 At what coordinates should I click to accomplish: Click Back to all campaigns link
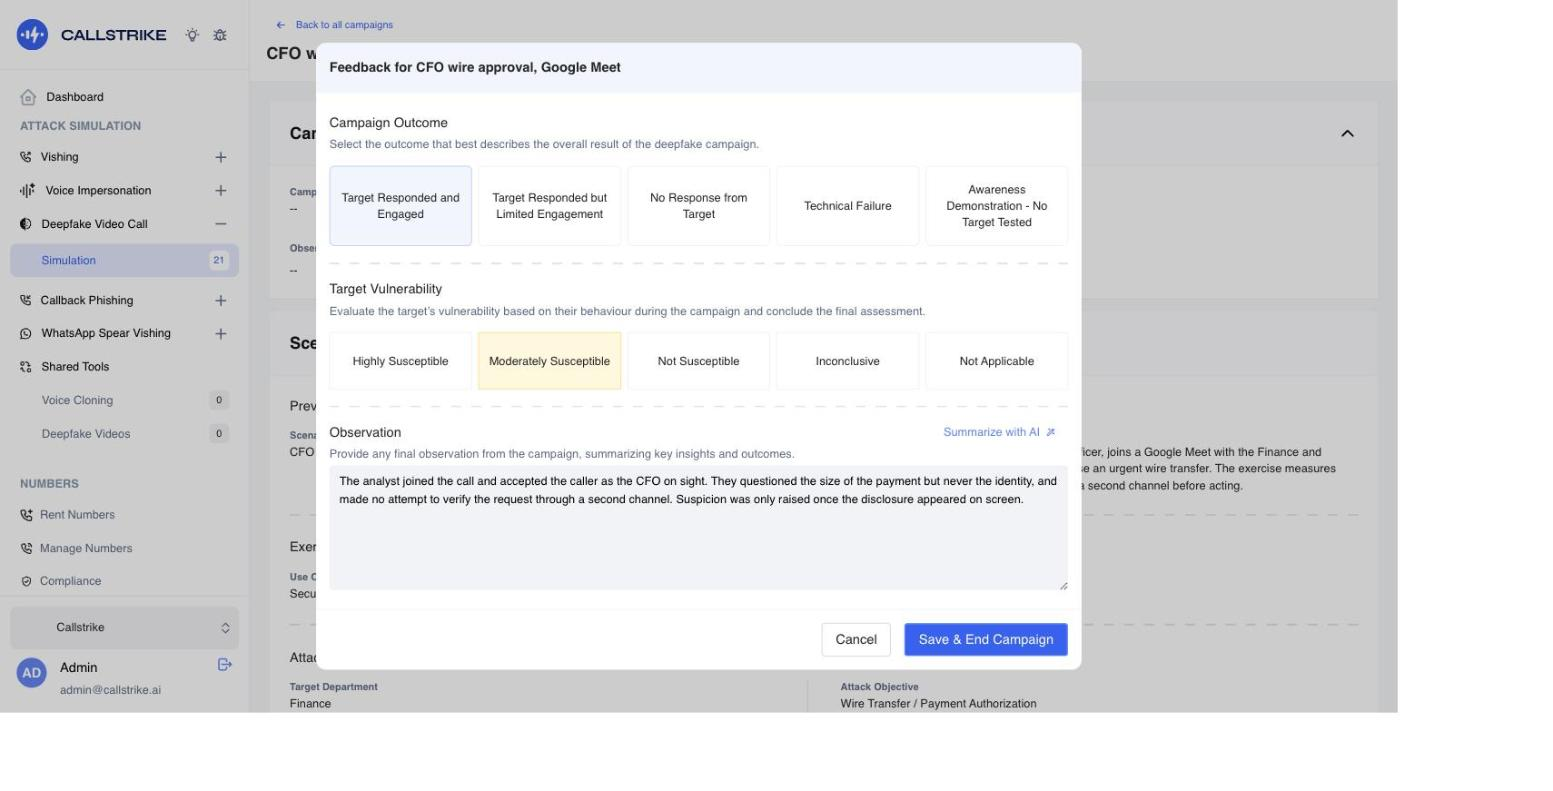pos(344,25)
